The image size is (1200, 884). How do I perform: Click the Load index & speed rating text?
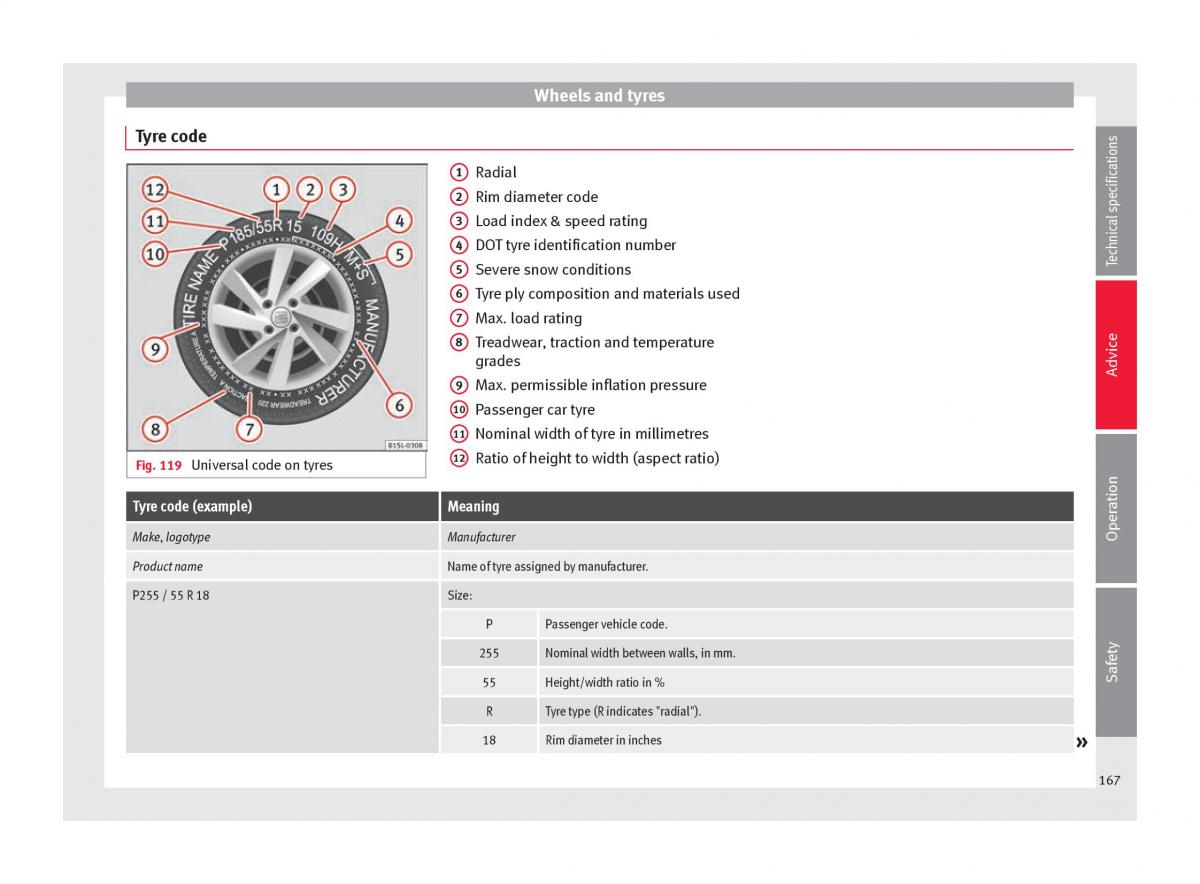tap(561, 221)
